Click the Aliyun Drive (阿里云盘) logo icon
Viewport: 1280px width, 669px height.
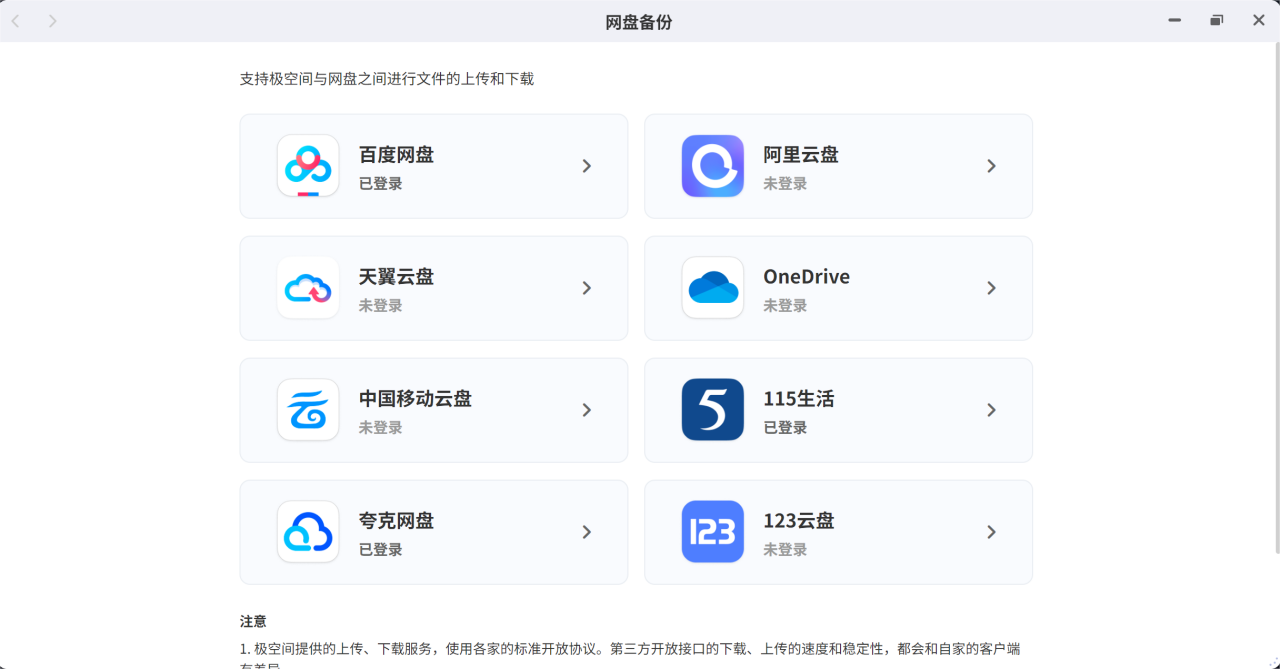[x=712, y=166]
